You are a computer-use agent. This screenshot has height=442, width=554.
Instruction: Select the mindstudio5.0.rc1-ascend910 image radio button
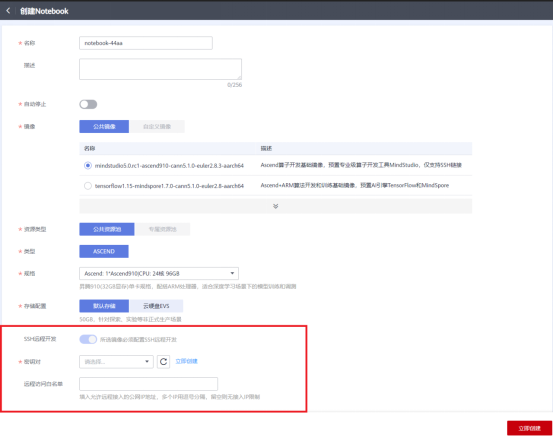(88, 165)
